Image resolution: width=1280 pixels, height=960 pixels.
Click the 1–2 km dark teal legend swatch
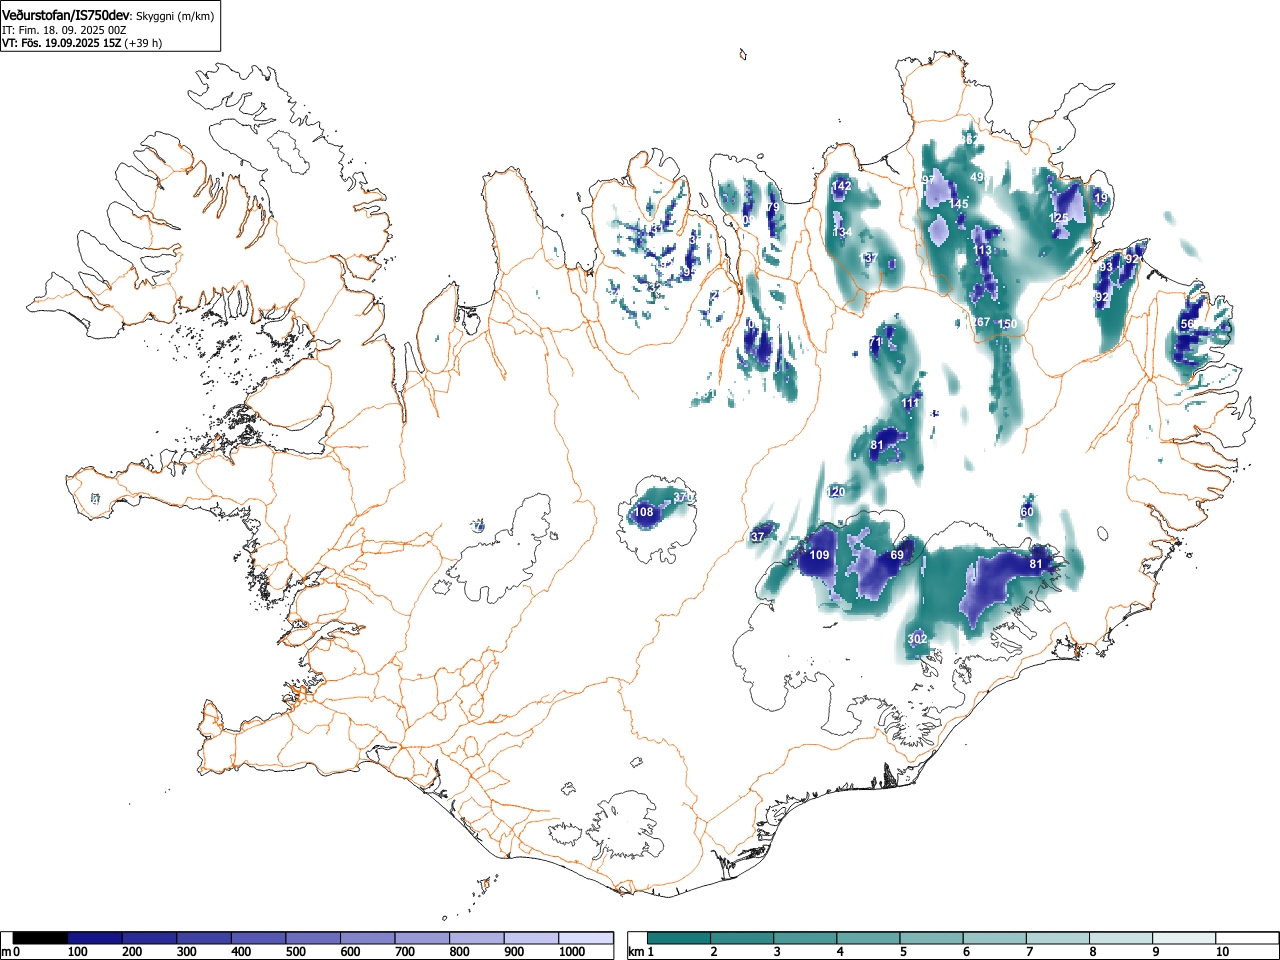[678, 938]
